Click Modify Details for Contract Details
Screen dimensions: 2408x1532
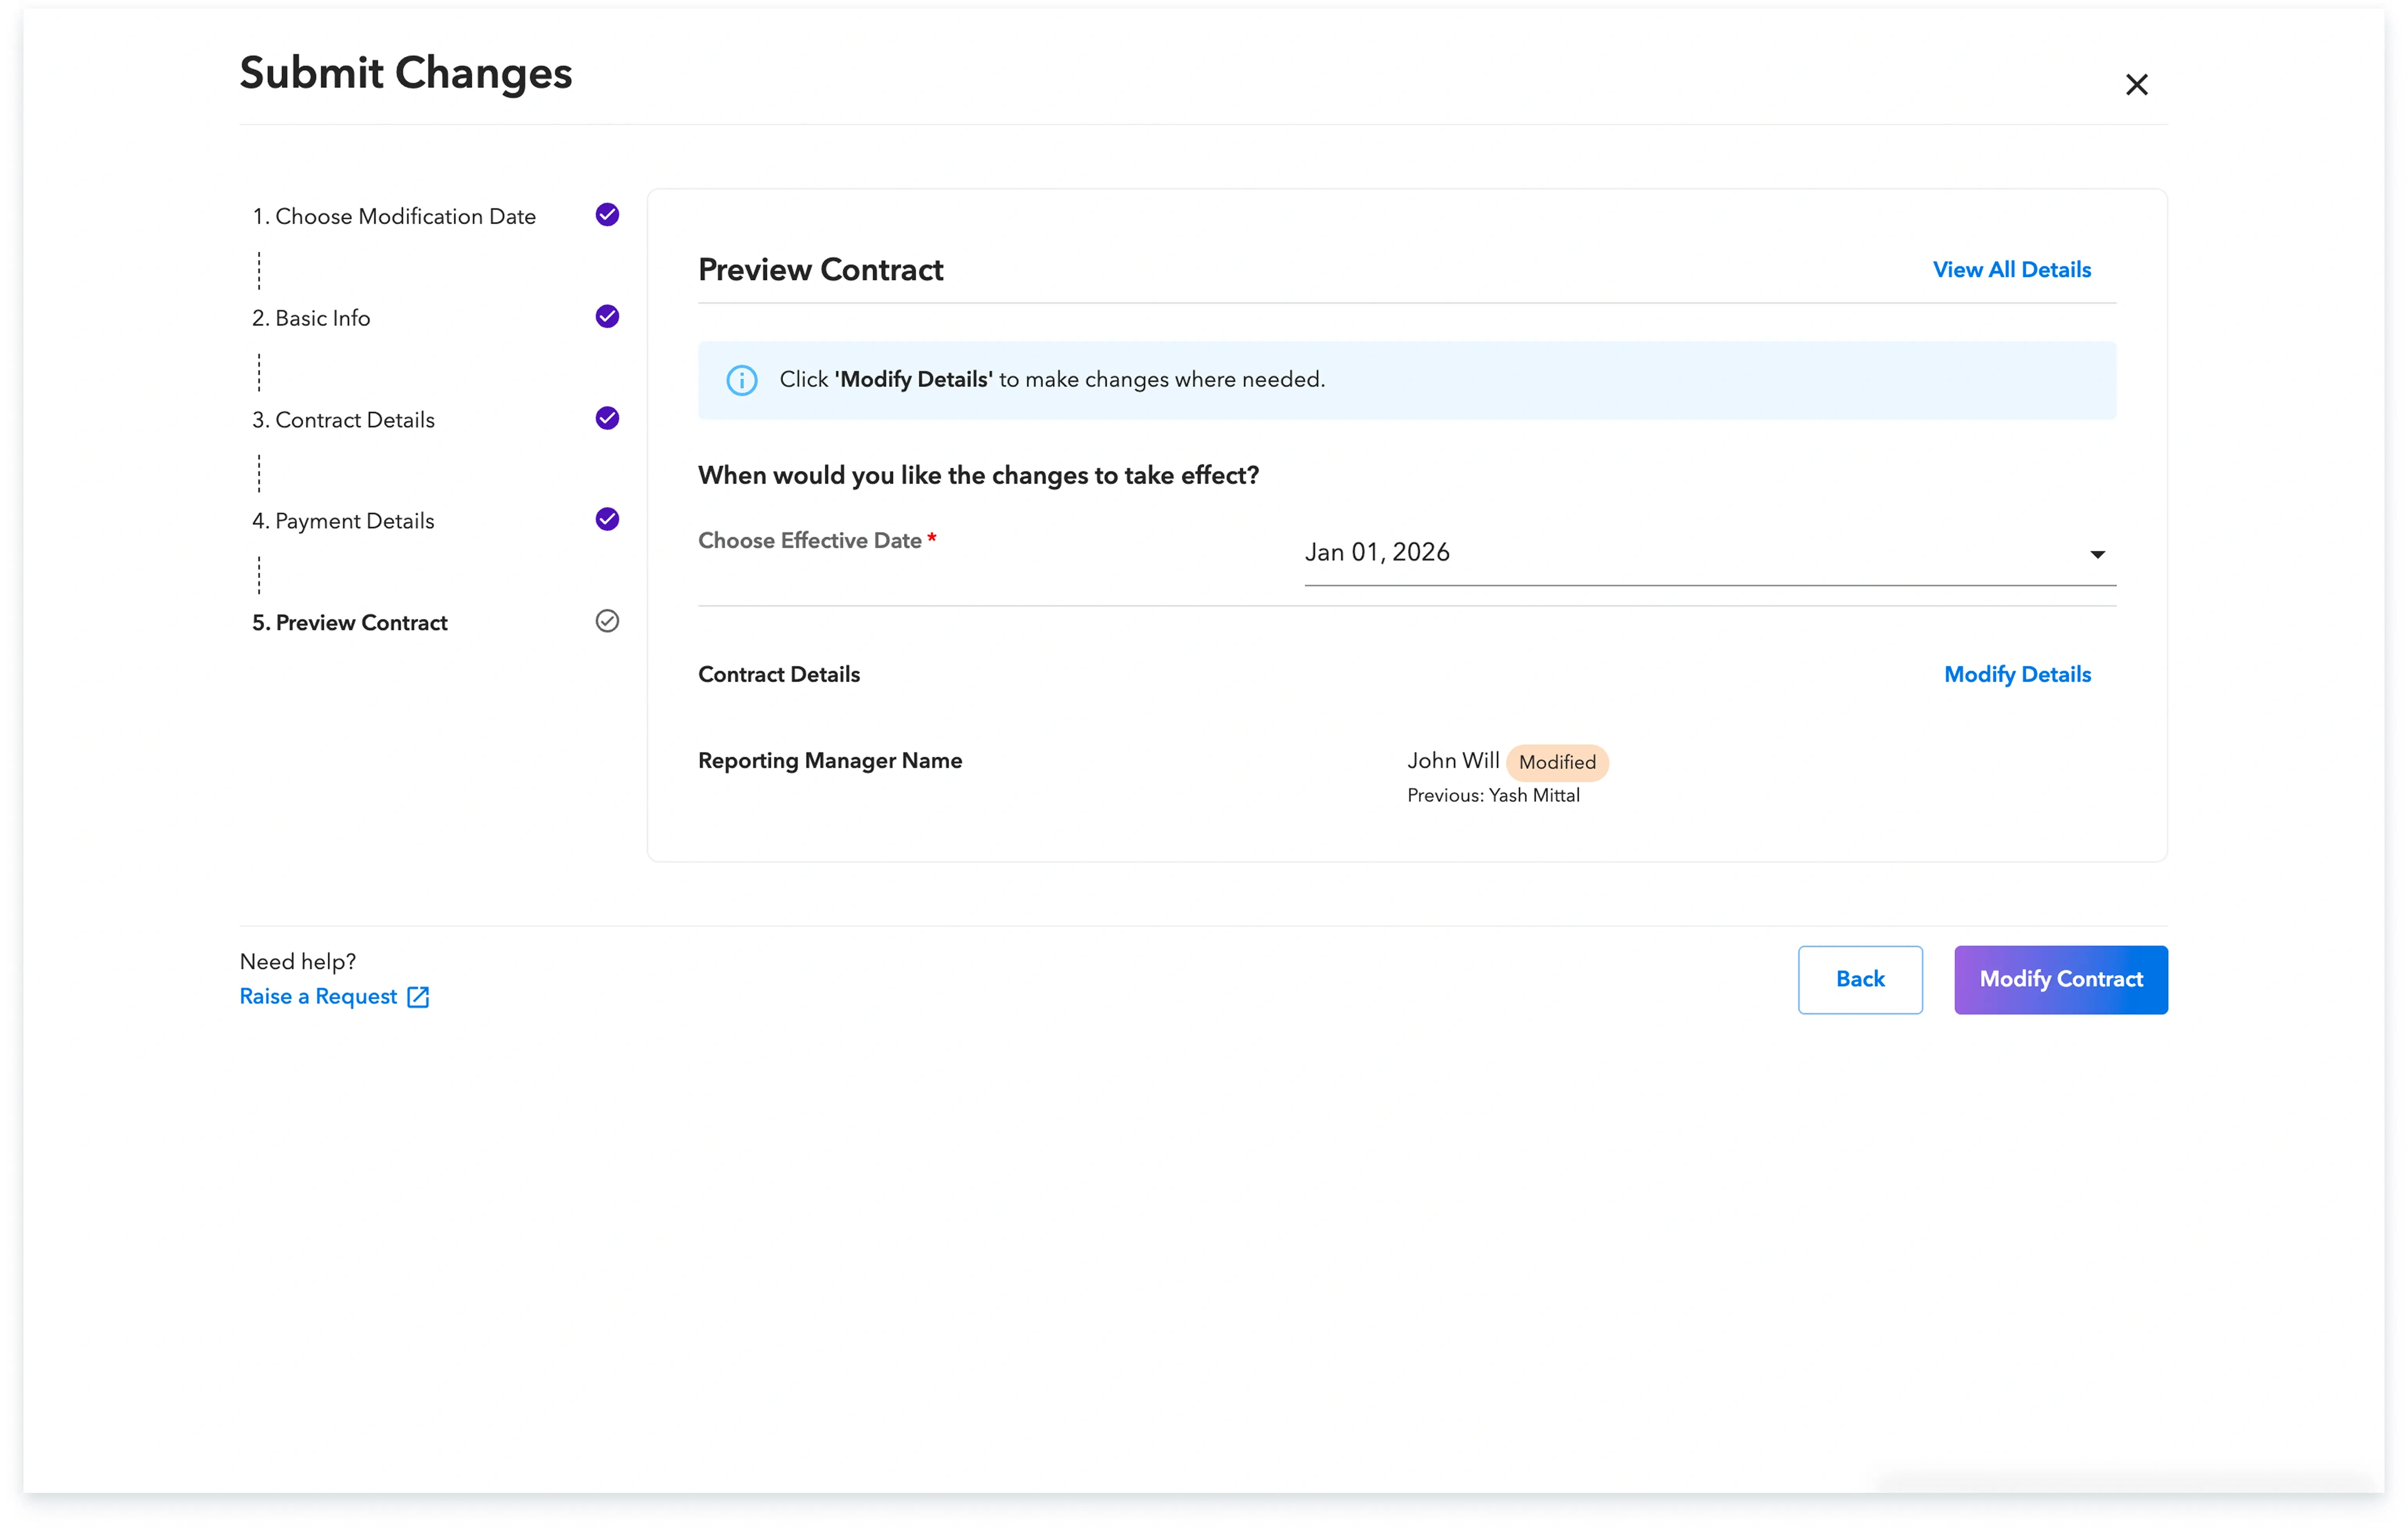pyautogui.click(x=2017, y=674)
